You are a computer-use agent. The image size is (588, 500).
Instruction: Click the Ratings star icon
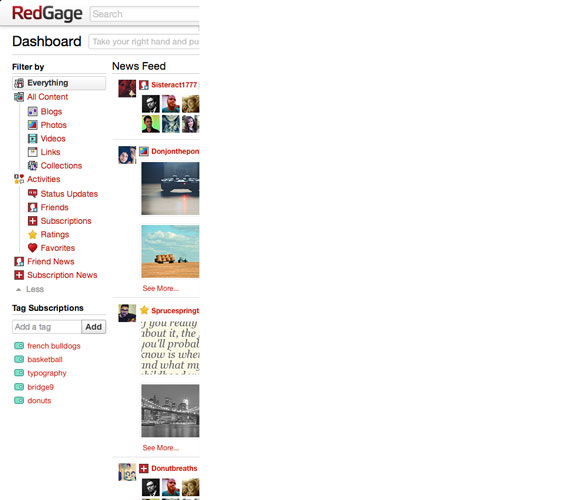[x=33, y=234]
